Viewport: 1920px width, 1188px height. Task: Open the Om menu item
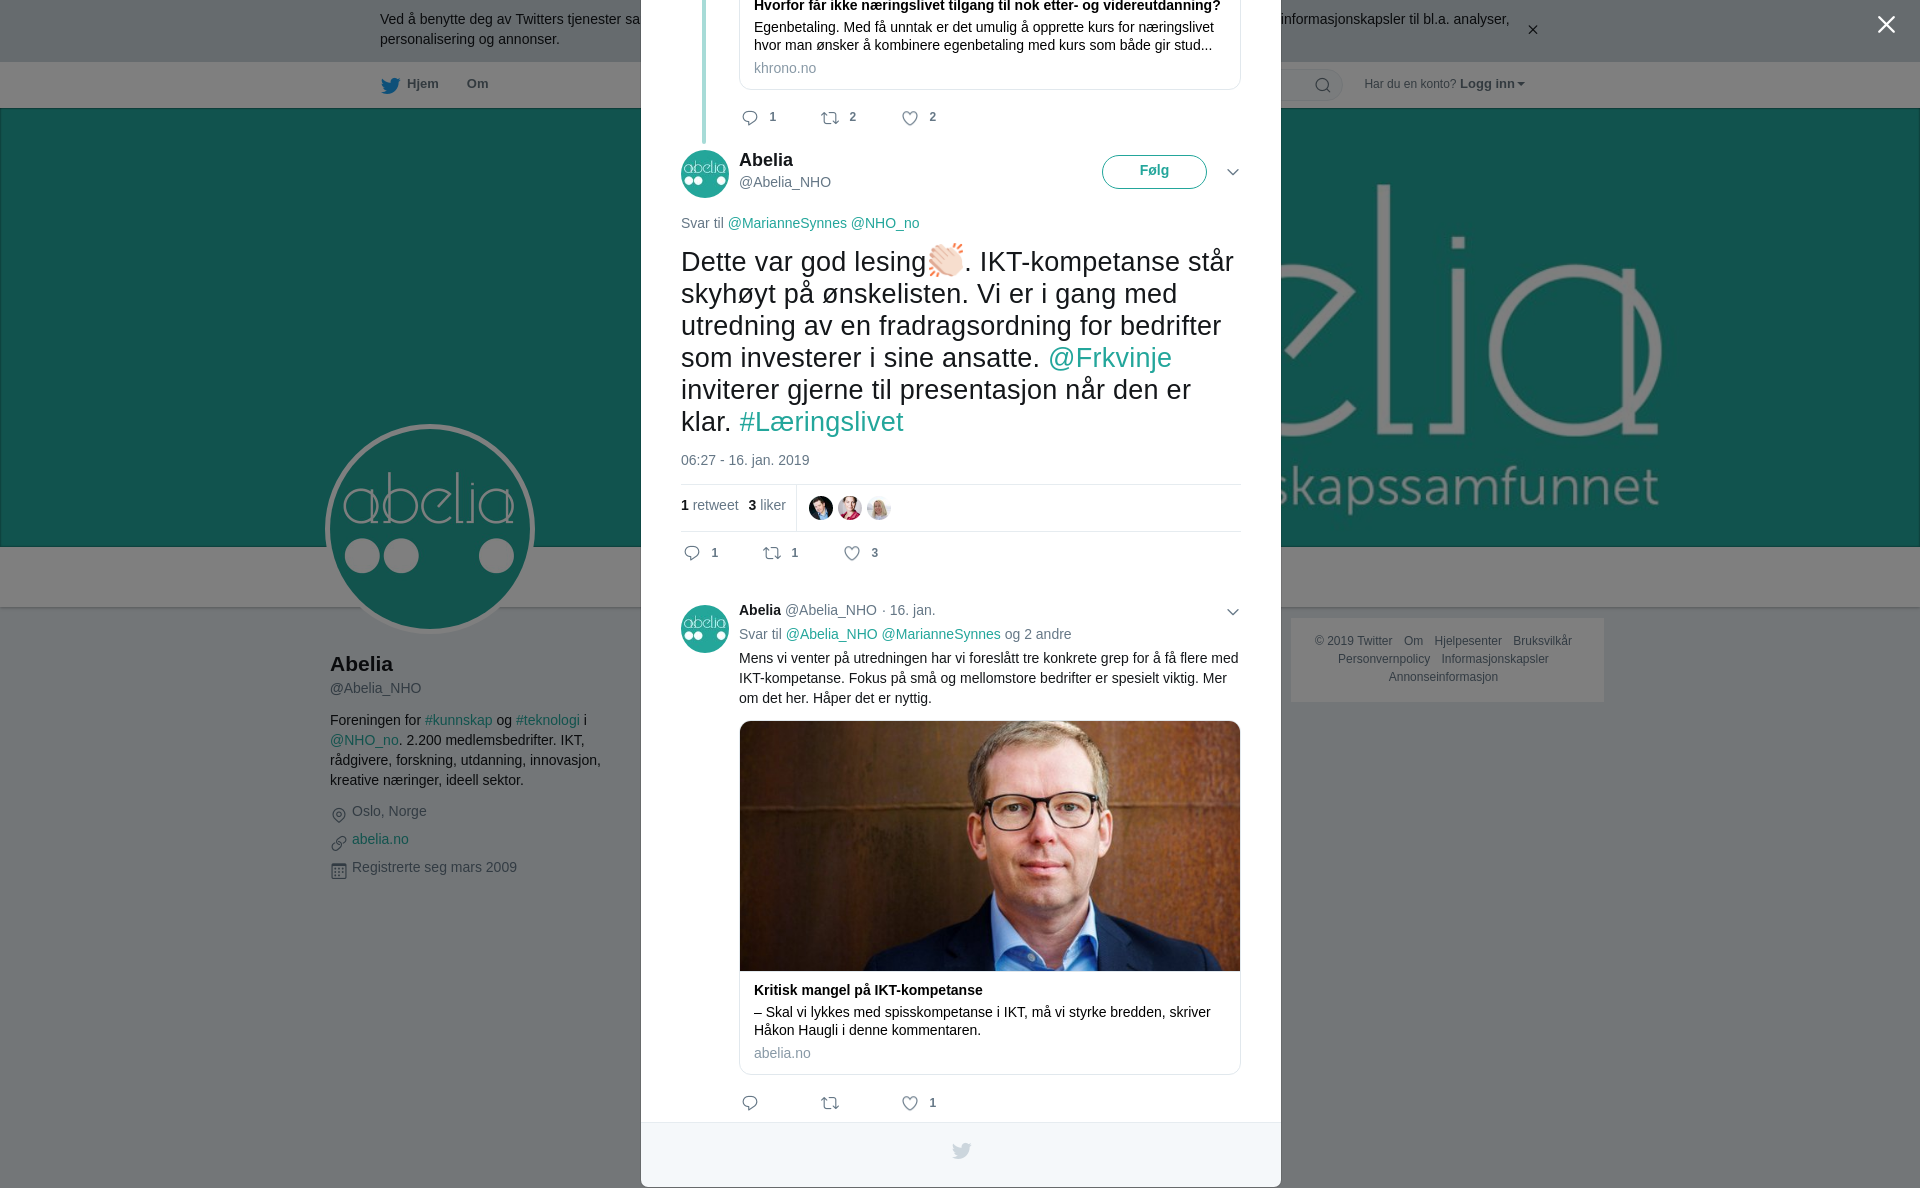[477, 84]
